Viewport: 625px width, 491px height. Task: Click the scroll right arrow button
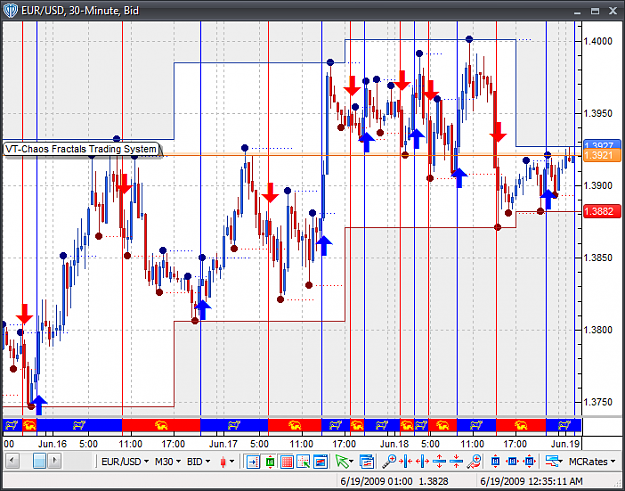[55, 461]
